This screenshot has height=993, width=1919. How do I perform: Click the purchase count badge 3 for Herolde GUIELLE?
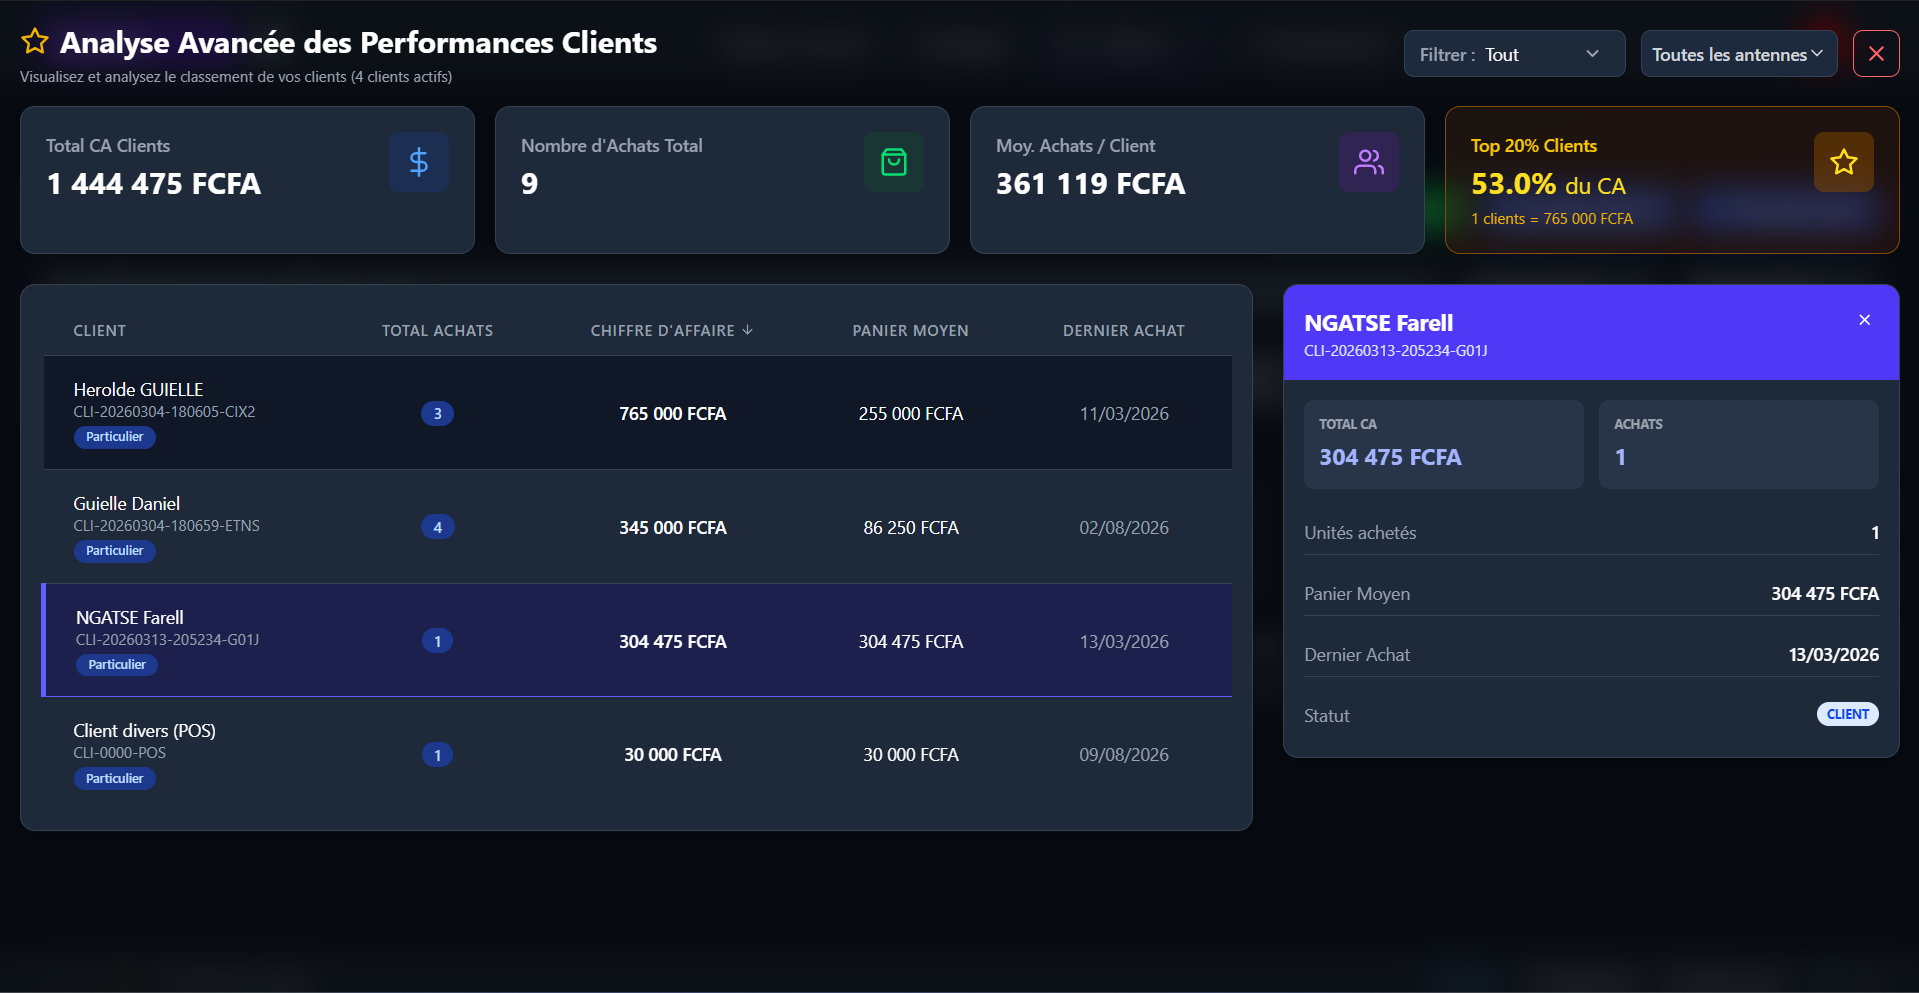coord(437,414)
